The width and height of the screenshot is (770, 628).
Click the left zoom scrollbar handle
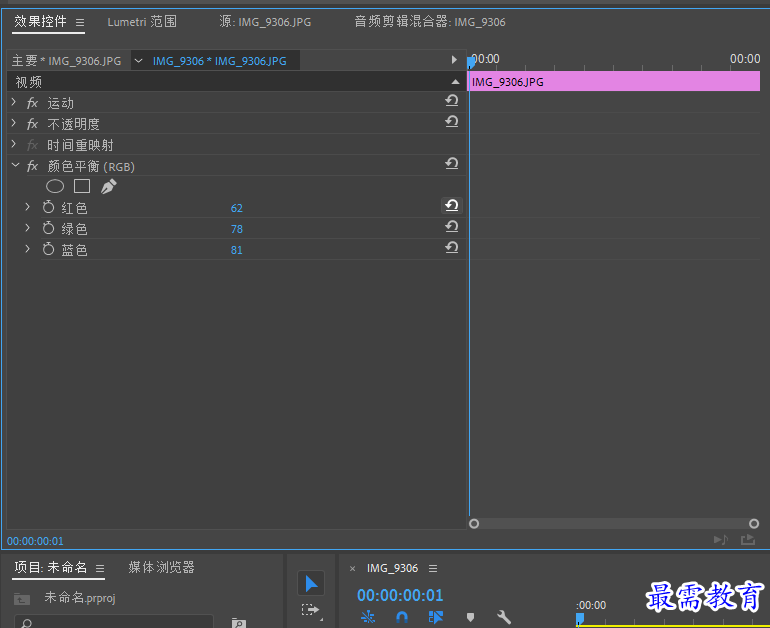pyautogui.click(x=474, y=524)
